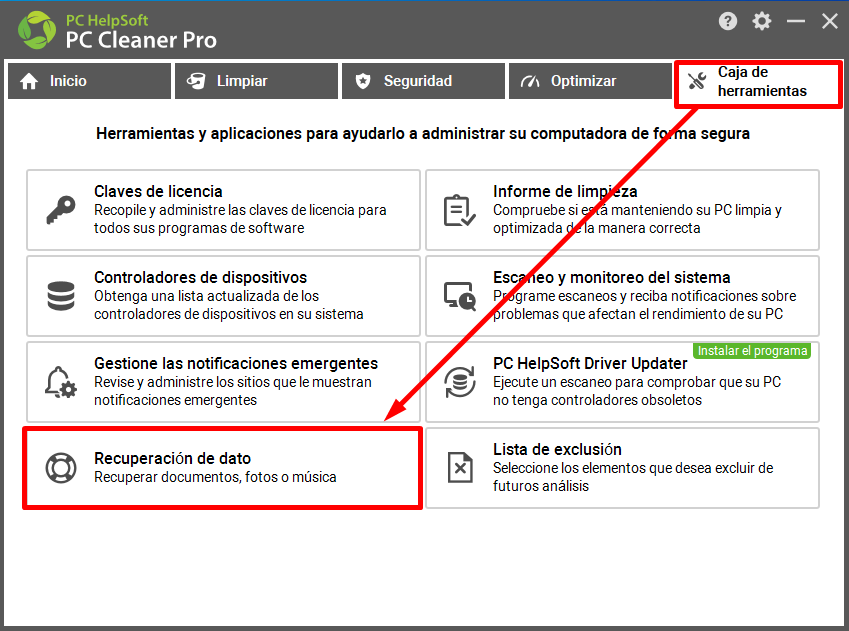The image size is (849, 631).
Task: Open Lista de exclusión tool
Action: pos(622,468)
